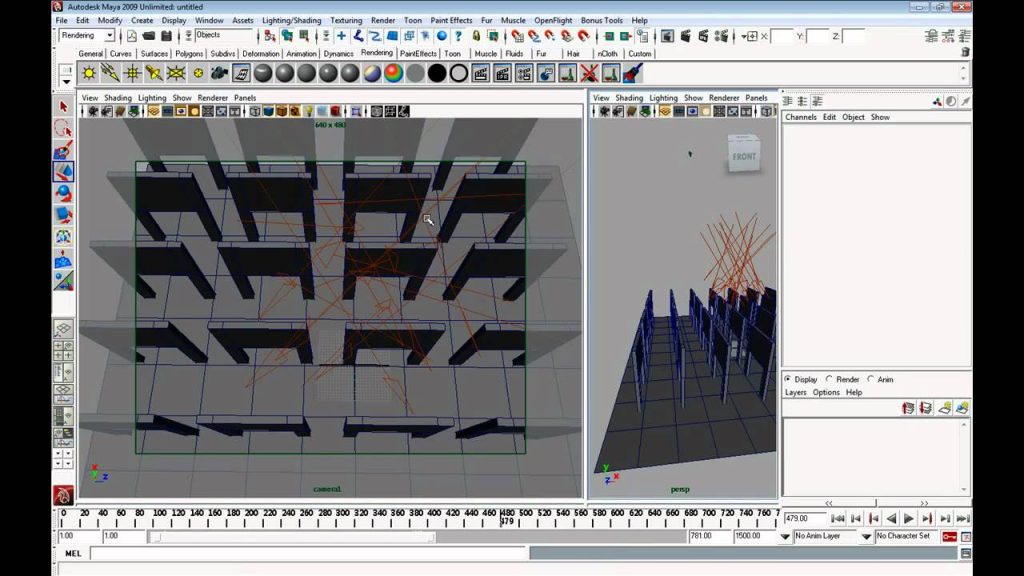
Task: Select the Anim radio button
Action: (x=871, y=379)
